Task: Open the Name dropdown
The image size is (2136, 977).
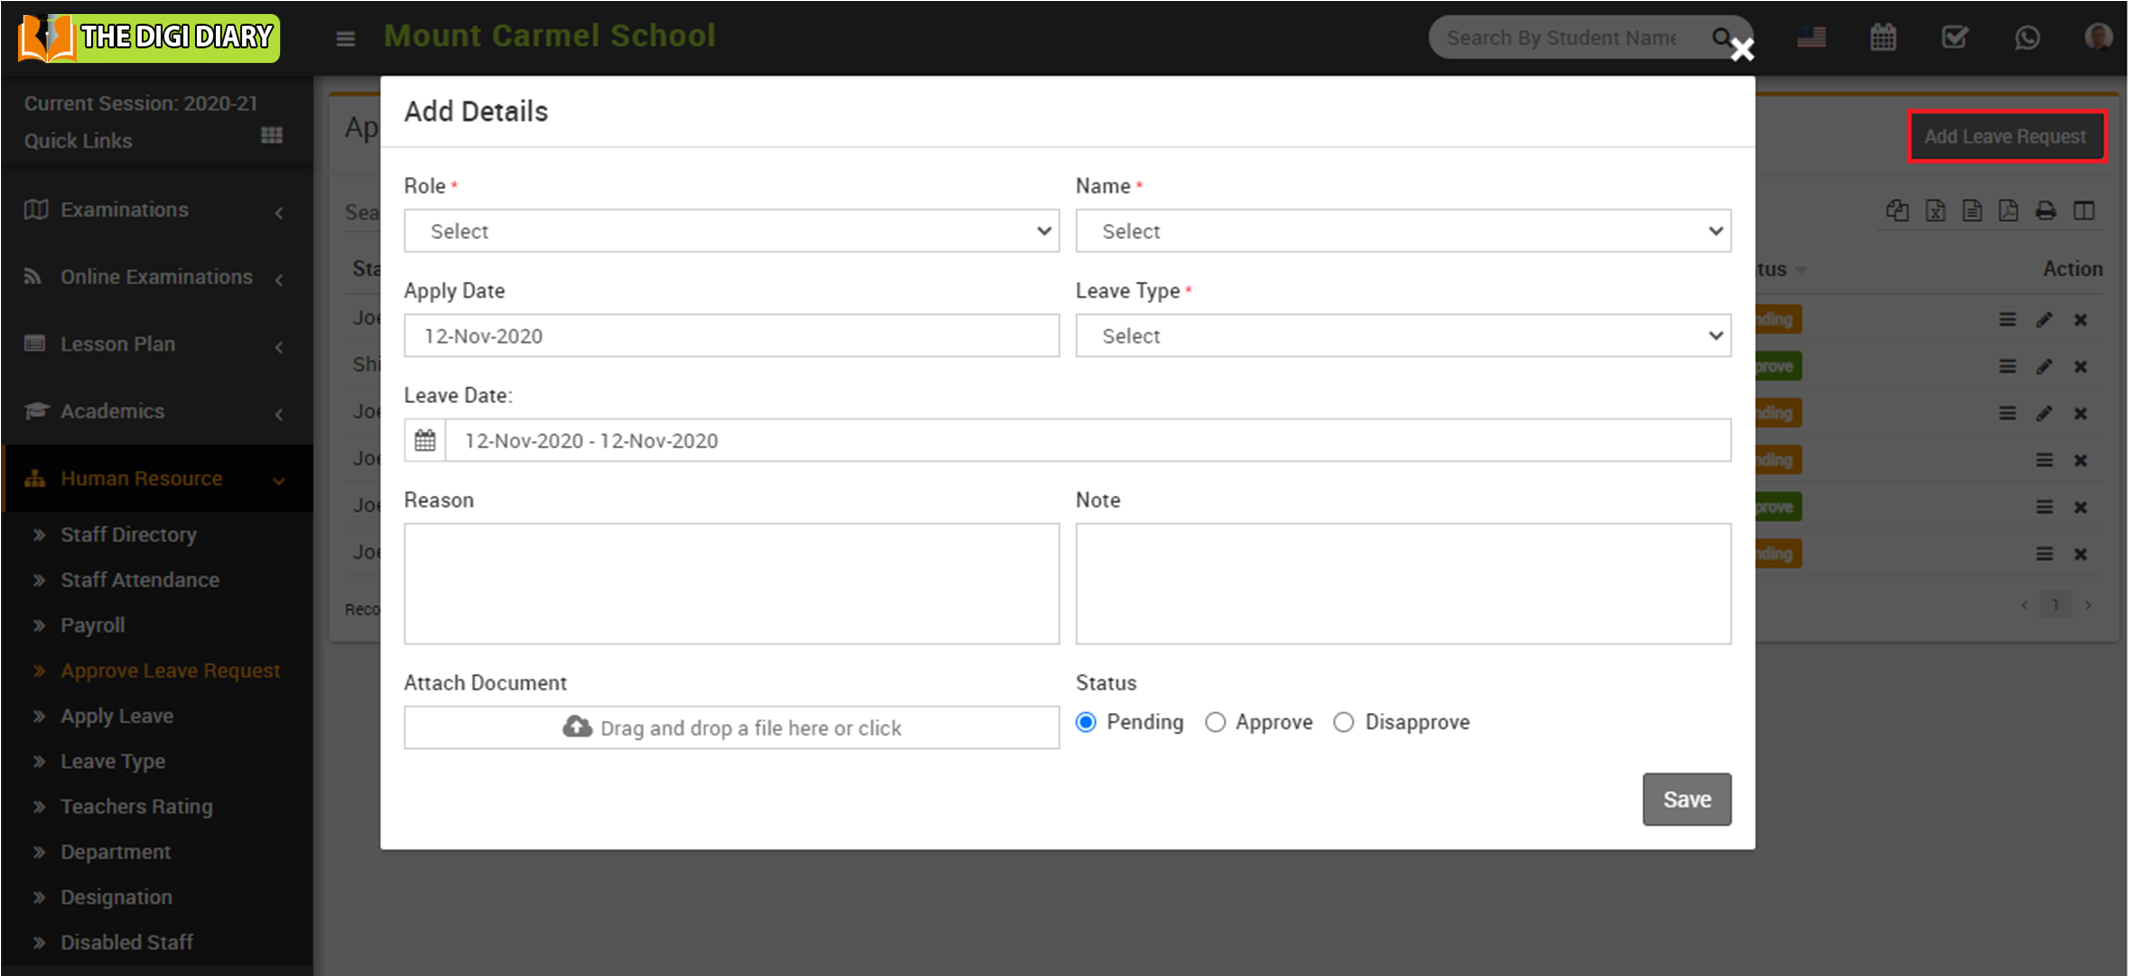Action: pyautogui.click(x=1402, y=231)
